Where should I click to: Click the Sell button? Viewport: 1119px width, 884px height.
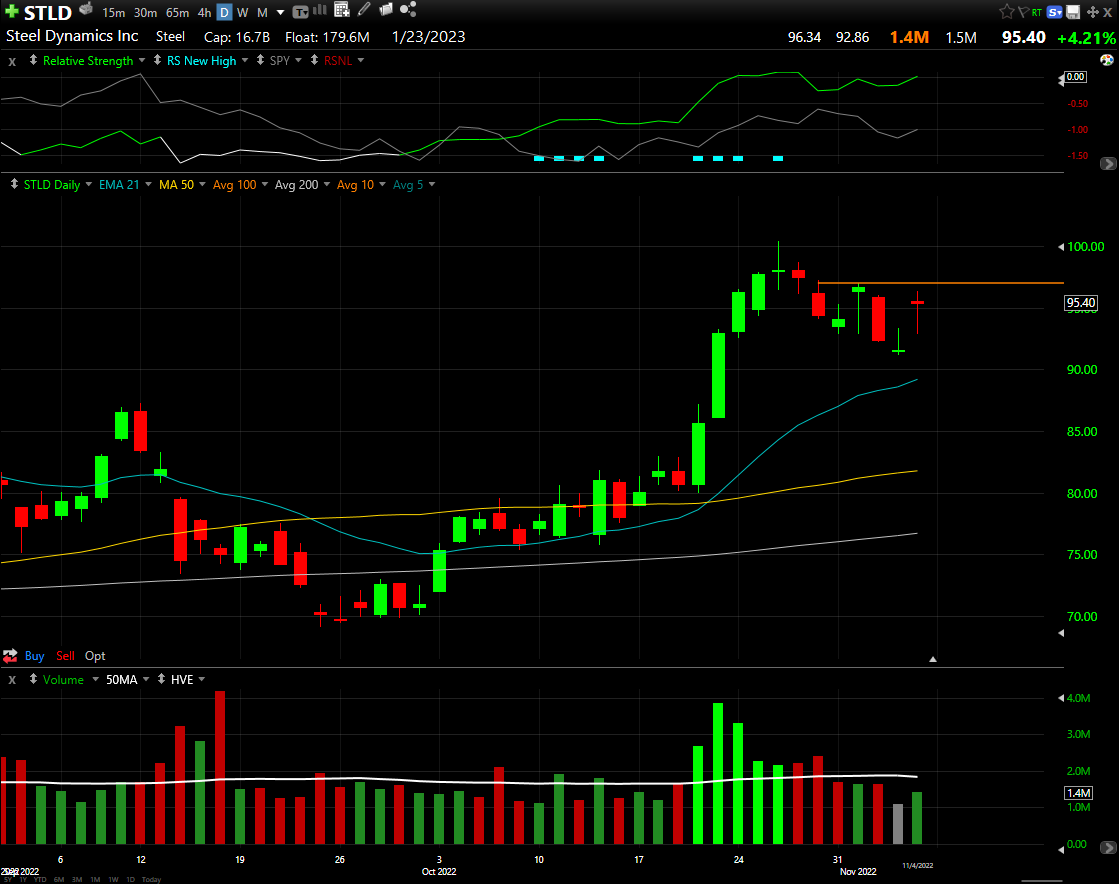tap(65, 656)
